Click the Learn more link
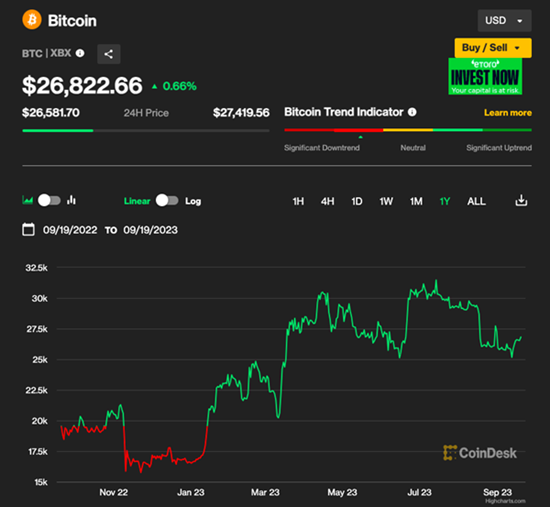The height and width of the screenshot is (507, 550). coord(508,113)
